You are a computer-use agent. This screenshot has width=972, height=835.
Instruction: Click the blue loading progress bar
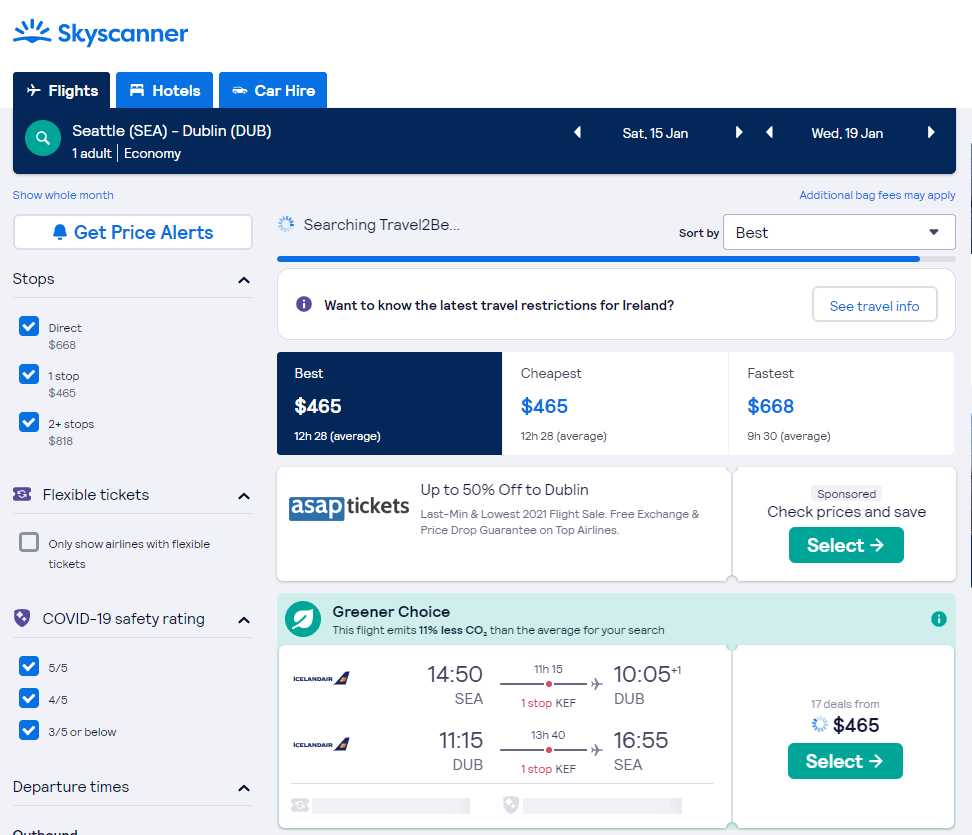coord(597,258)
